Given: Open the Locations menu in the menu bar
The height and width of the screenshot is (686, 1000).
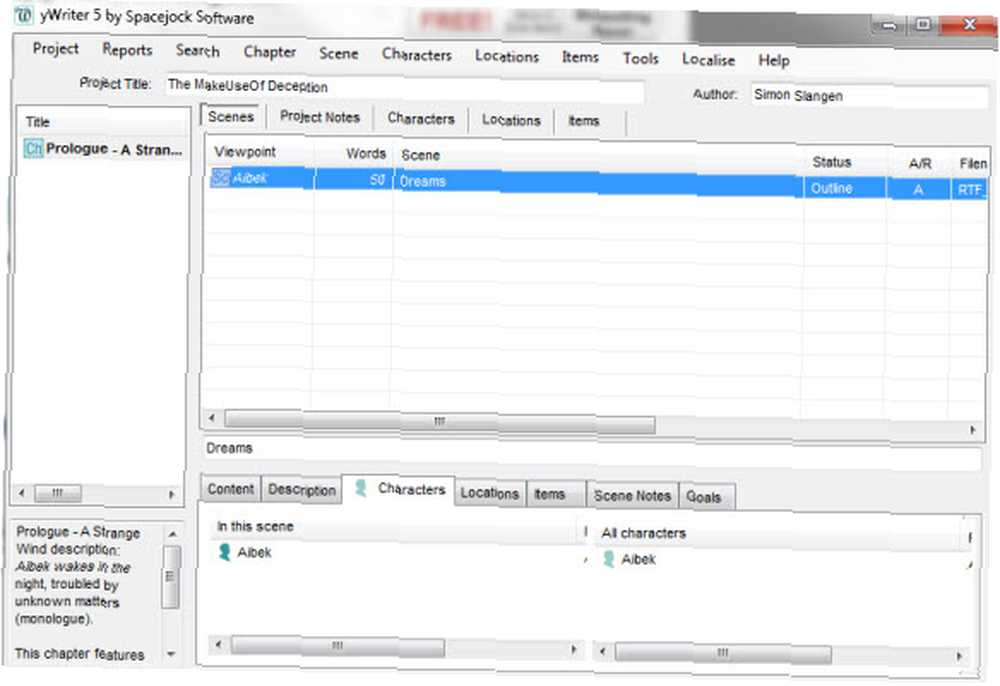Looking at the screenshot, I should click(x=507, y=56).
